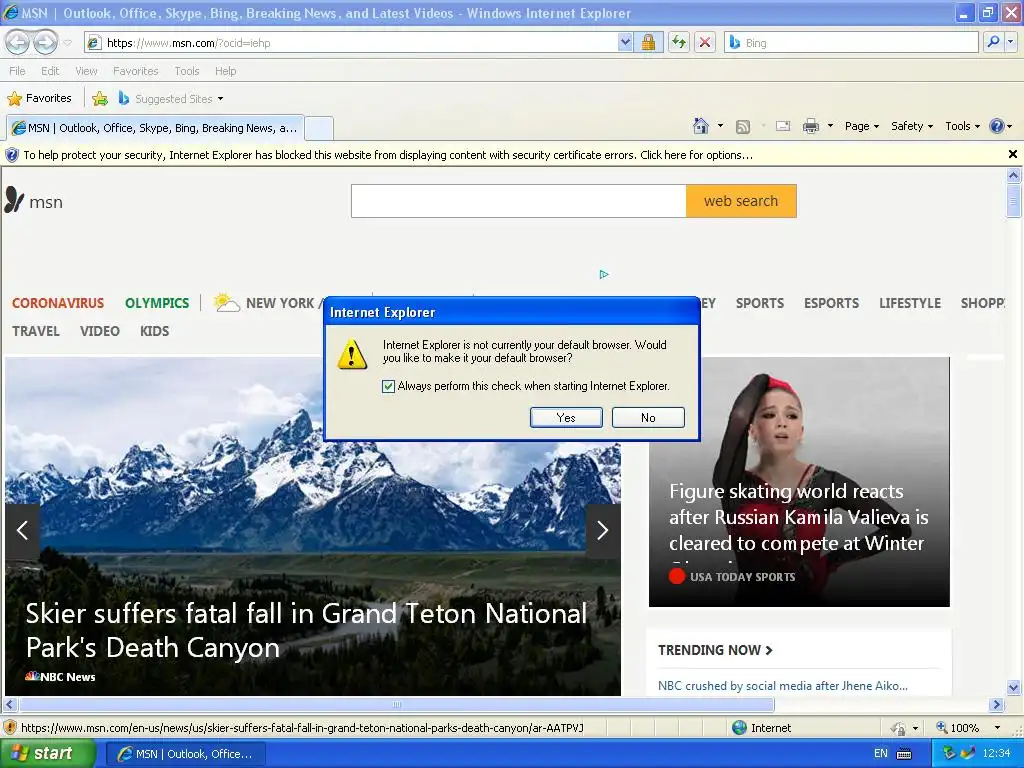The height and width of the screenshot is (768, 1024).
Task: Open the TRENDING NOW section link
Action: 715,650
